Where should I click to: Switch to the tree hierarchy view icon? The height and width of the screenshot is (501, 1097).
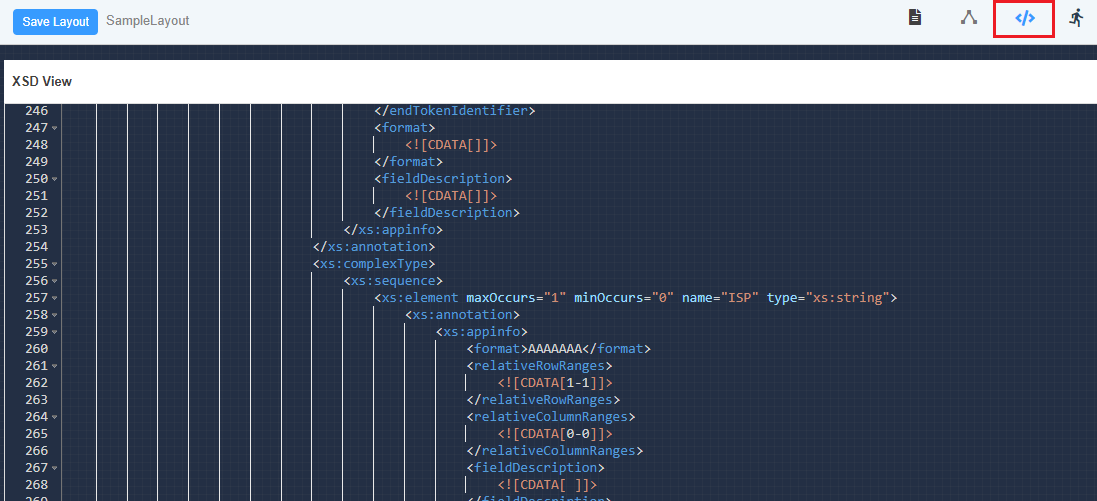pyautogui.click(x=968, y=18)
